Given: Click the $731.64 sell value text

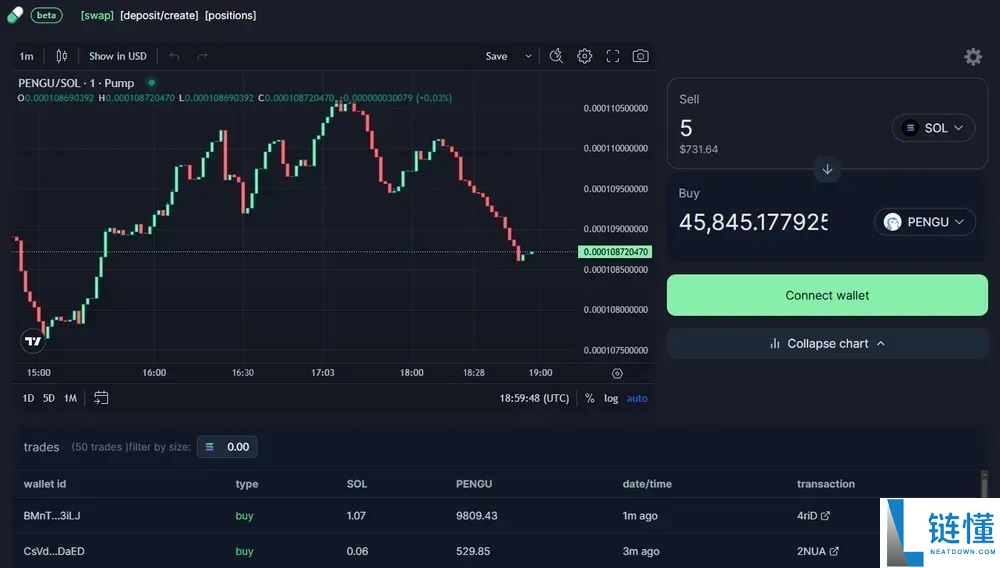Looking at the screenshot, I should tap(698, 149).
